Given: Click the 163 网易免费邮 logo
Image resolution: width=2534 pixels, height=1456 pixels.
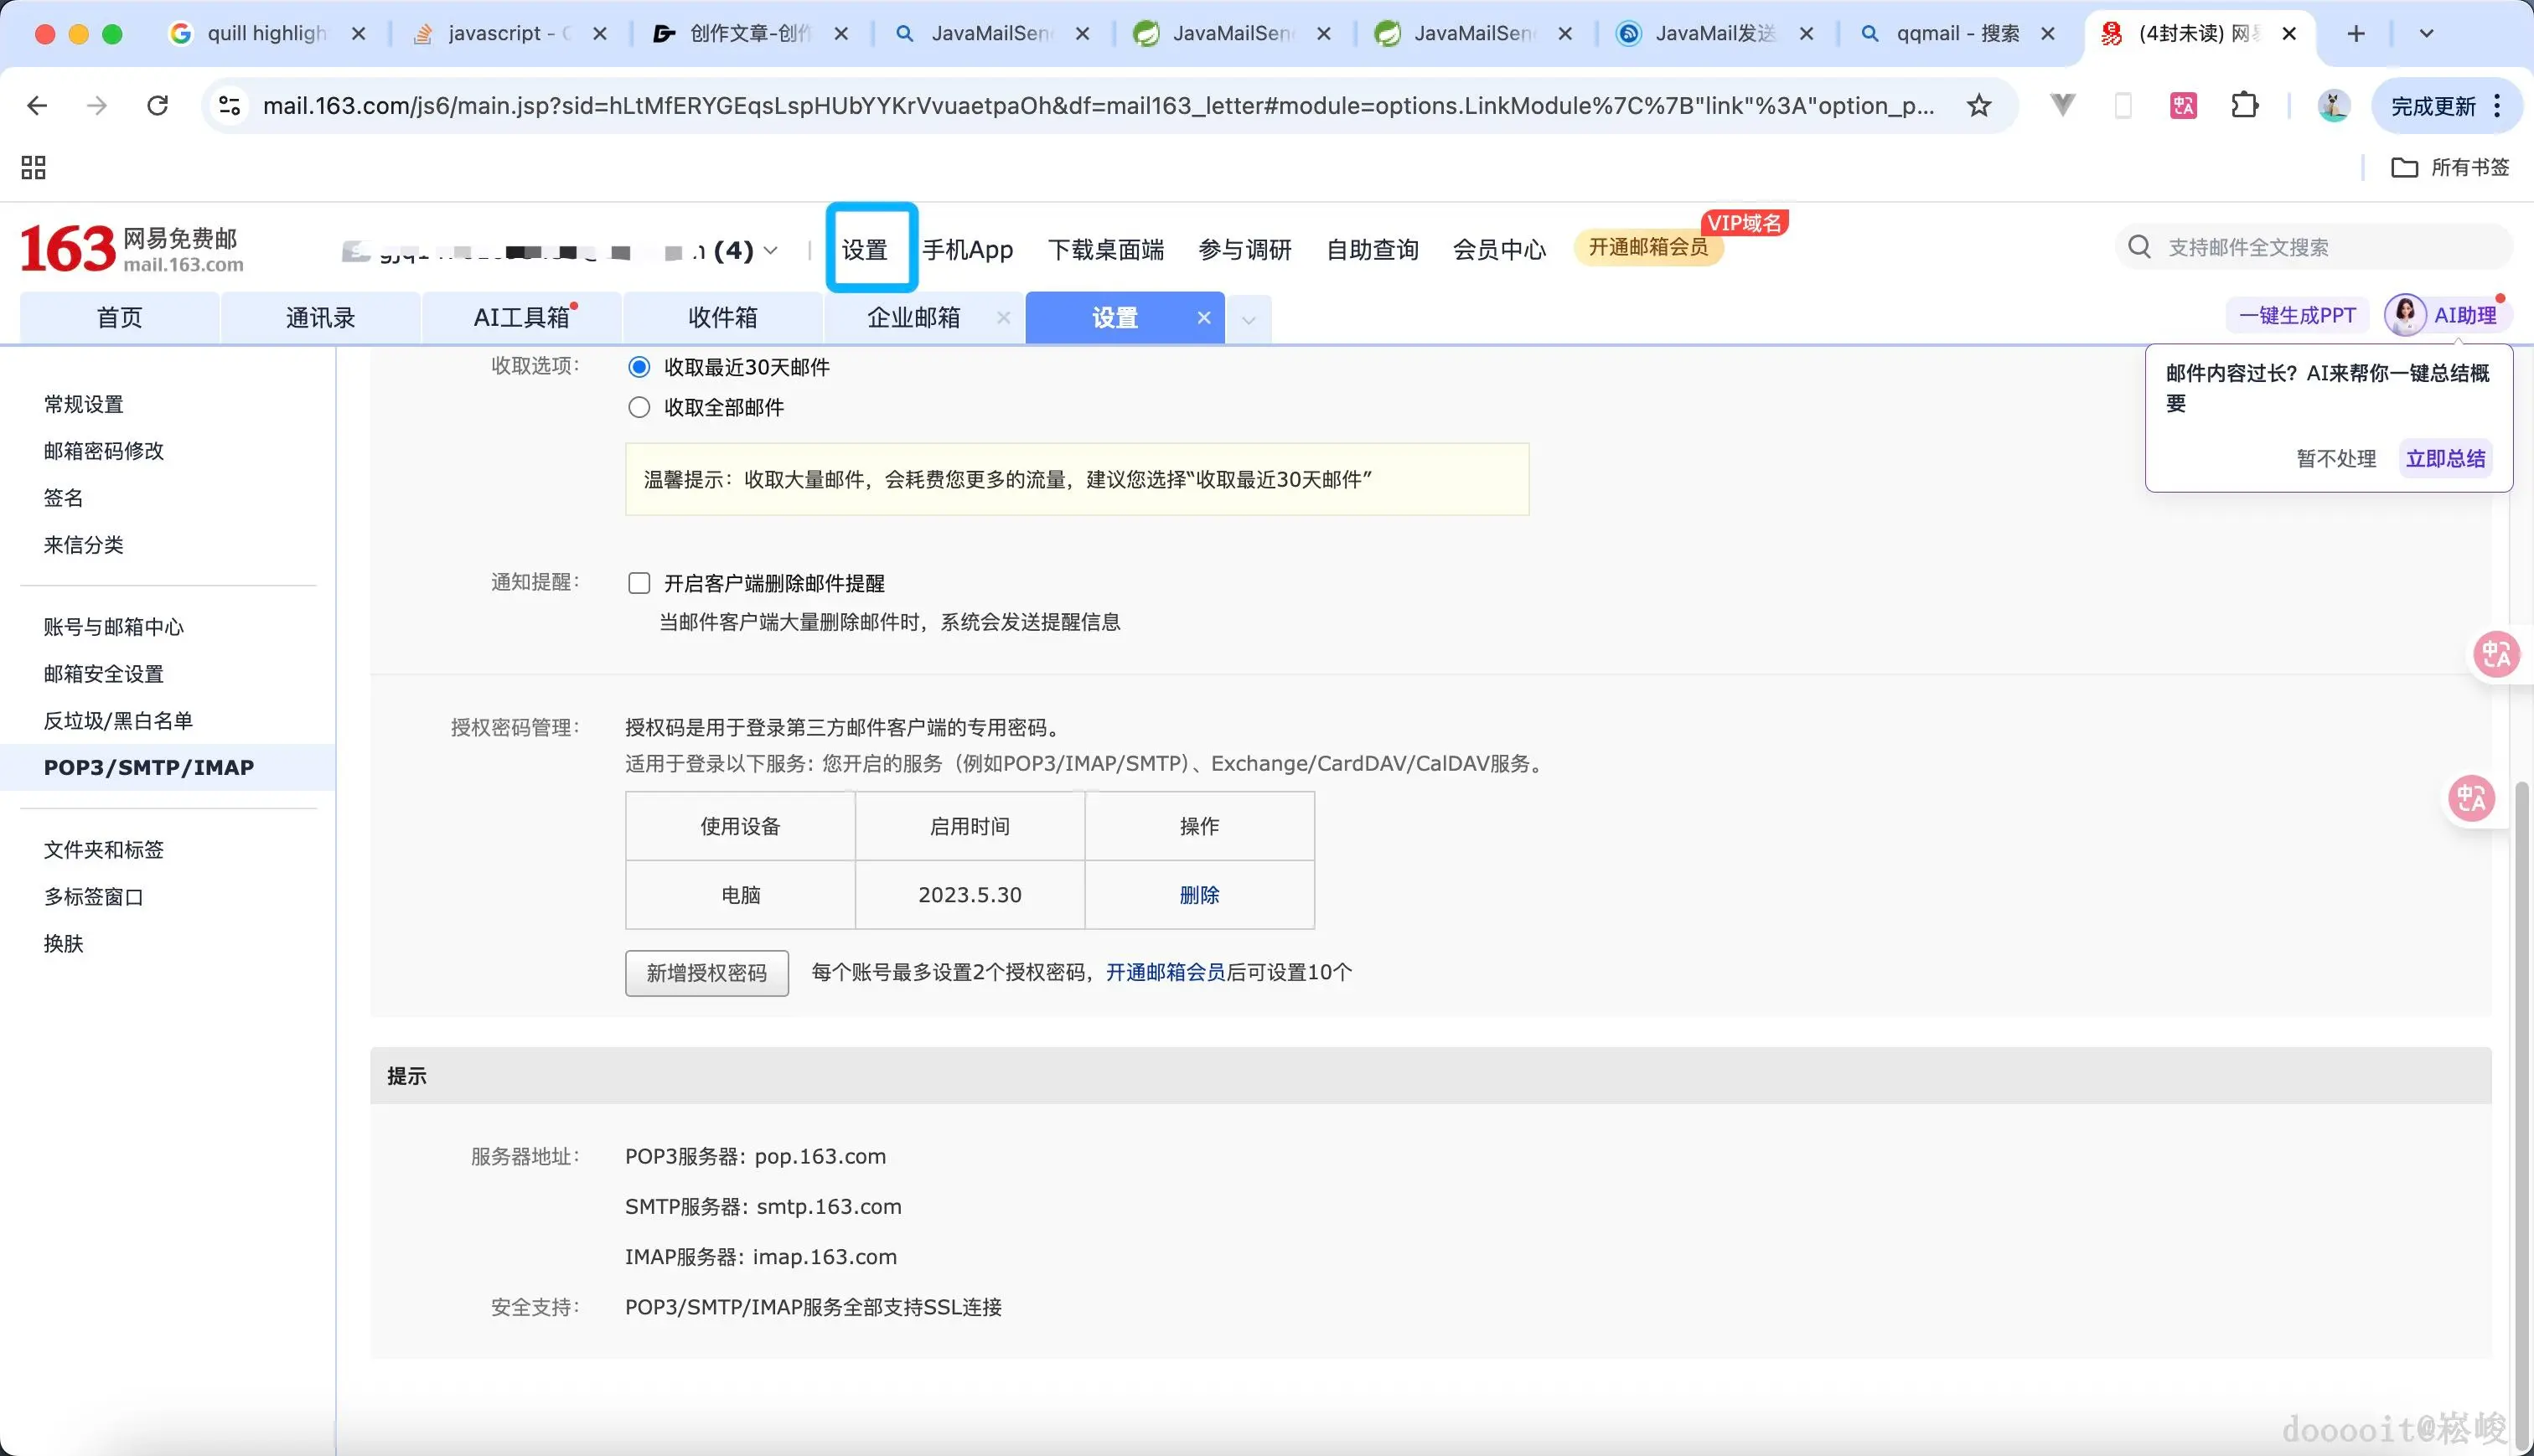Looking at the screenshot, I should tap(130, 247).
